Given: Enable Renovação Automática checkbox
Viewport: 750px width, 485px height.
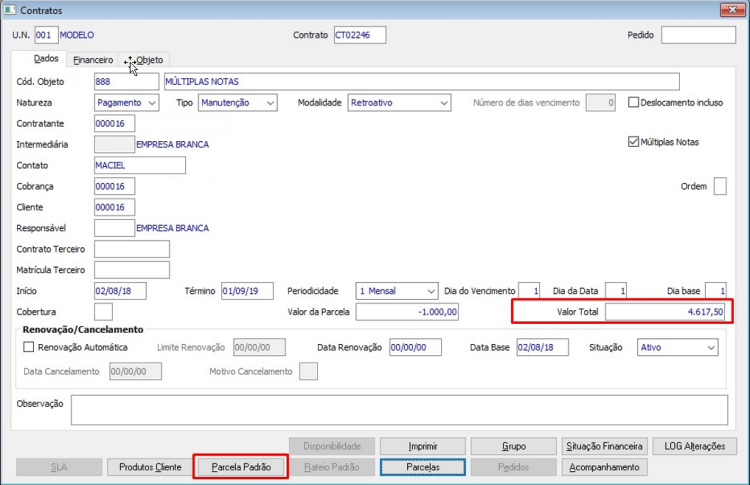Looking at the screenshot, I should coord(29,347).
